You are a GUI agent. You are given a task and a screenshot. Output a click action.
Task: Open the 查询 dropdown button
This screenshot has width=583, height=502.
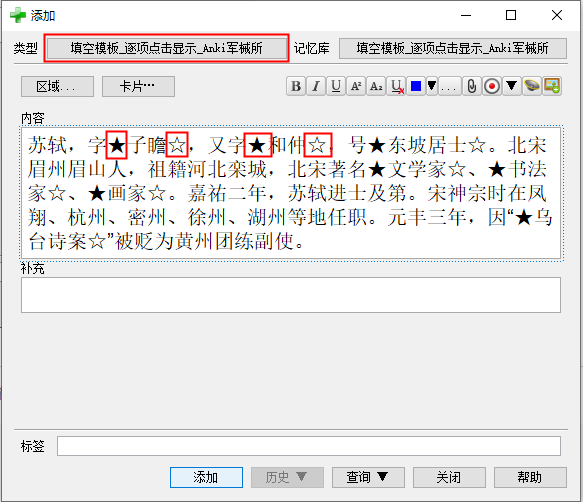pos(368,477)
